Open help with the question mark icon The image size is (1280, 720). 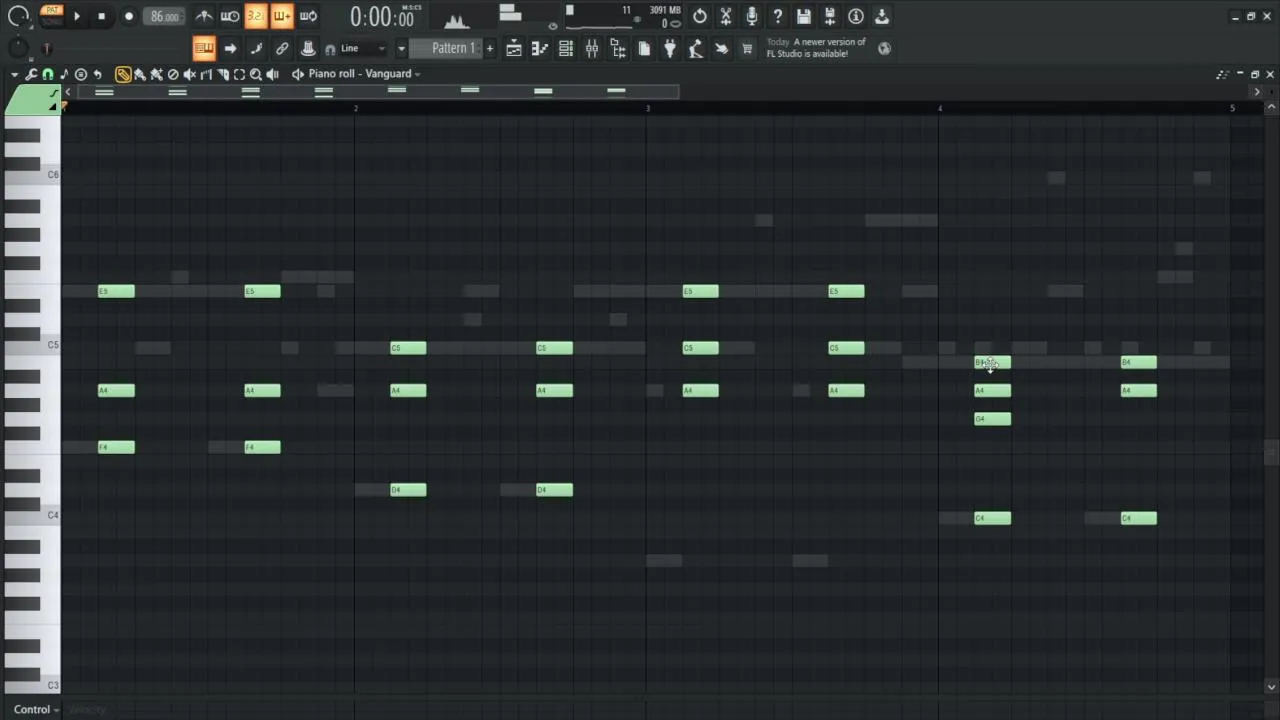778,16
